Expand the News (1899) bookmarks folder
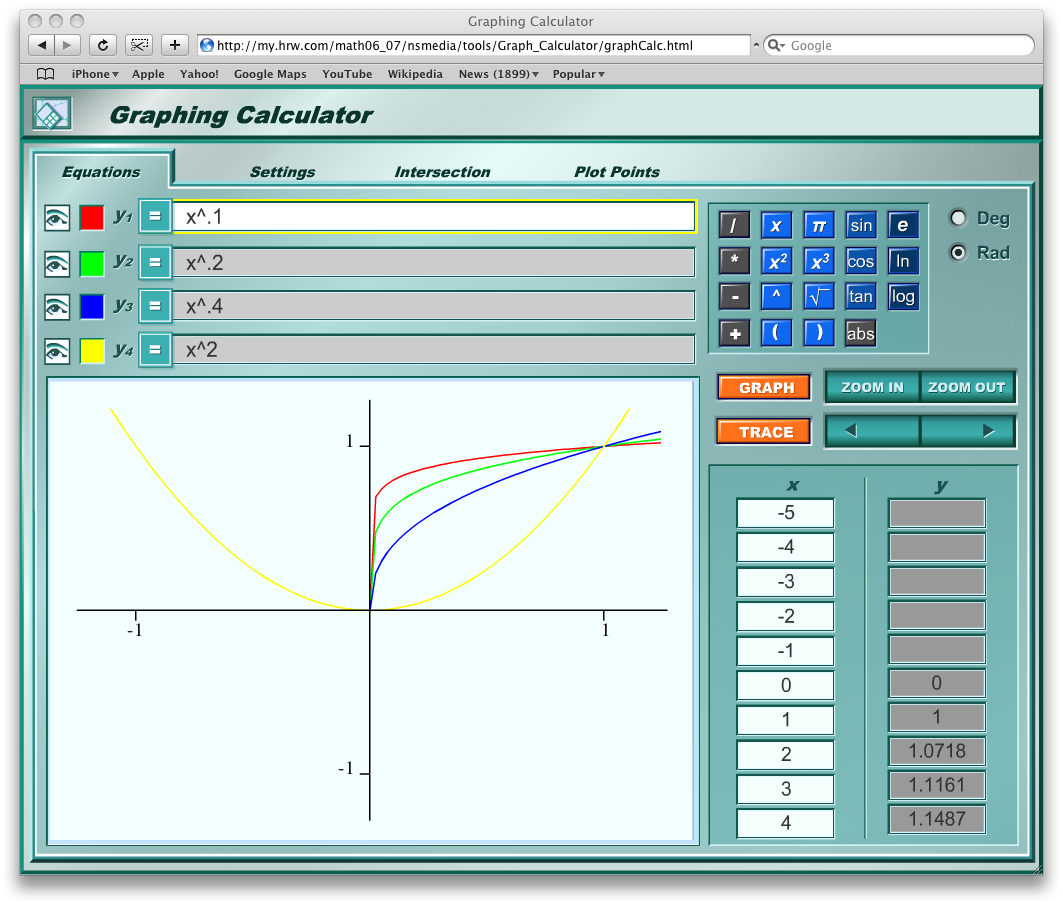 [x=498, y=74]
